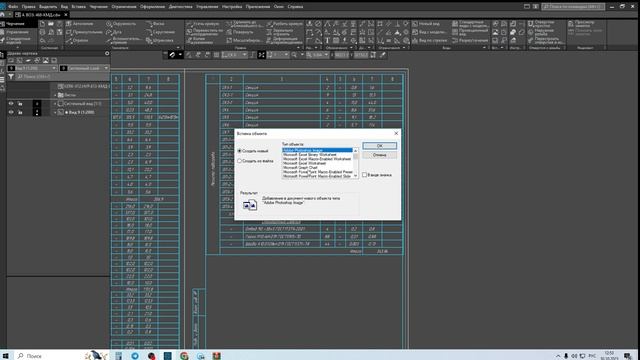Select the Автолиния drawing tool
640x360 pixels.
click(x=80, y=24)
